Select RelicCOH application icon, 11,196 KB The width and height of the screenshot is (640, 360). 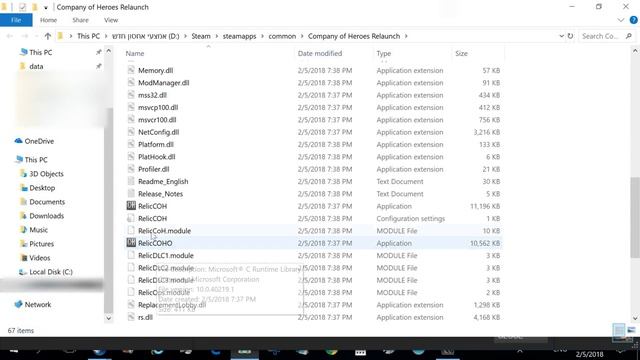click(x=131, y=206)
